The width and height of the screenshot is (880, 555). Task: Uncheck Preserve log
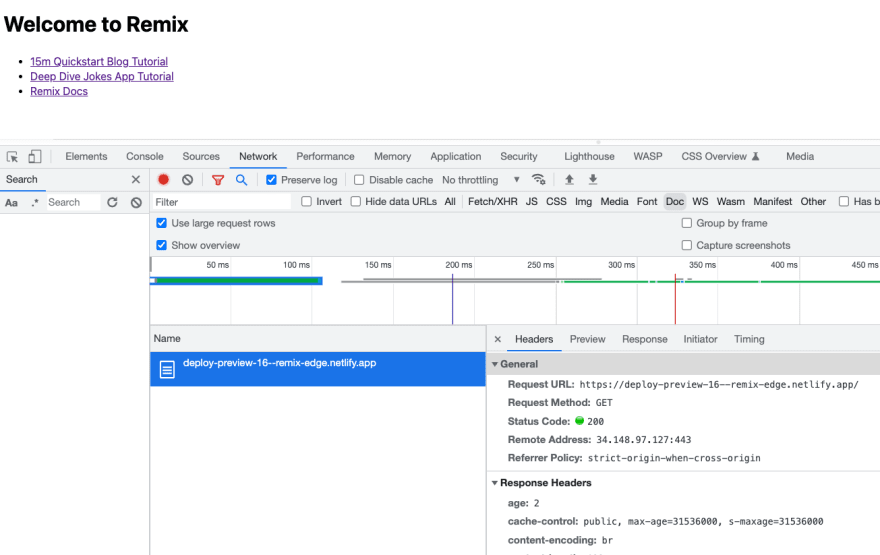(271, 180)
